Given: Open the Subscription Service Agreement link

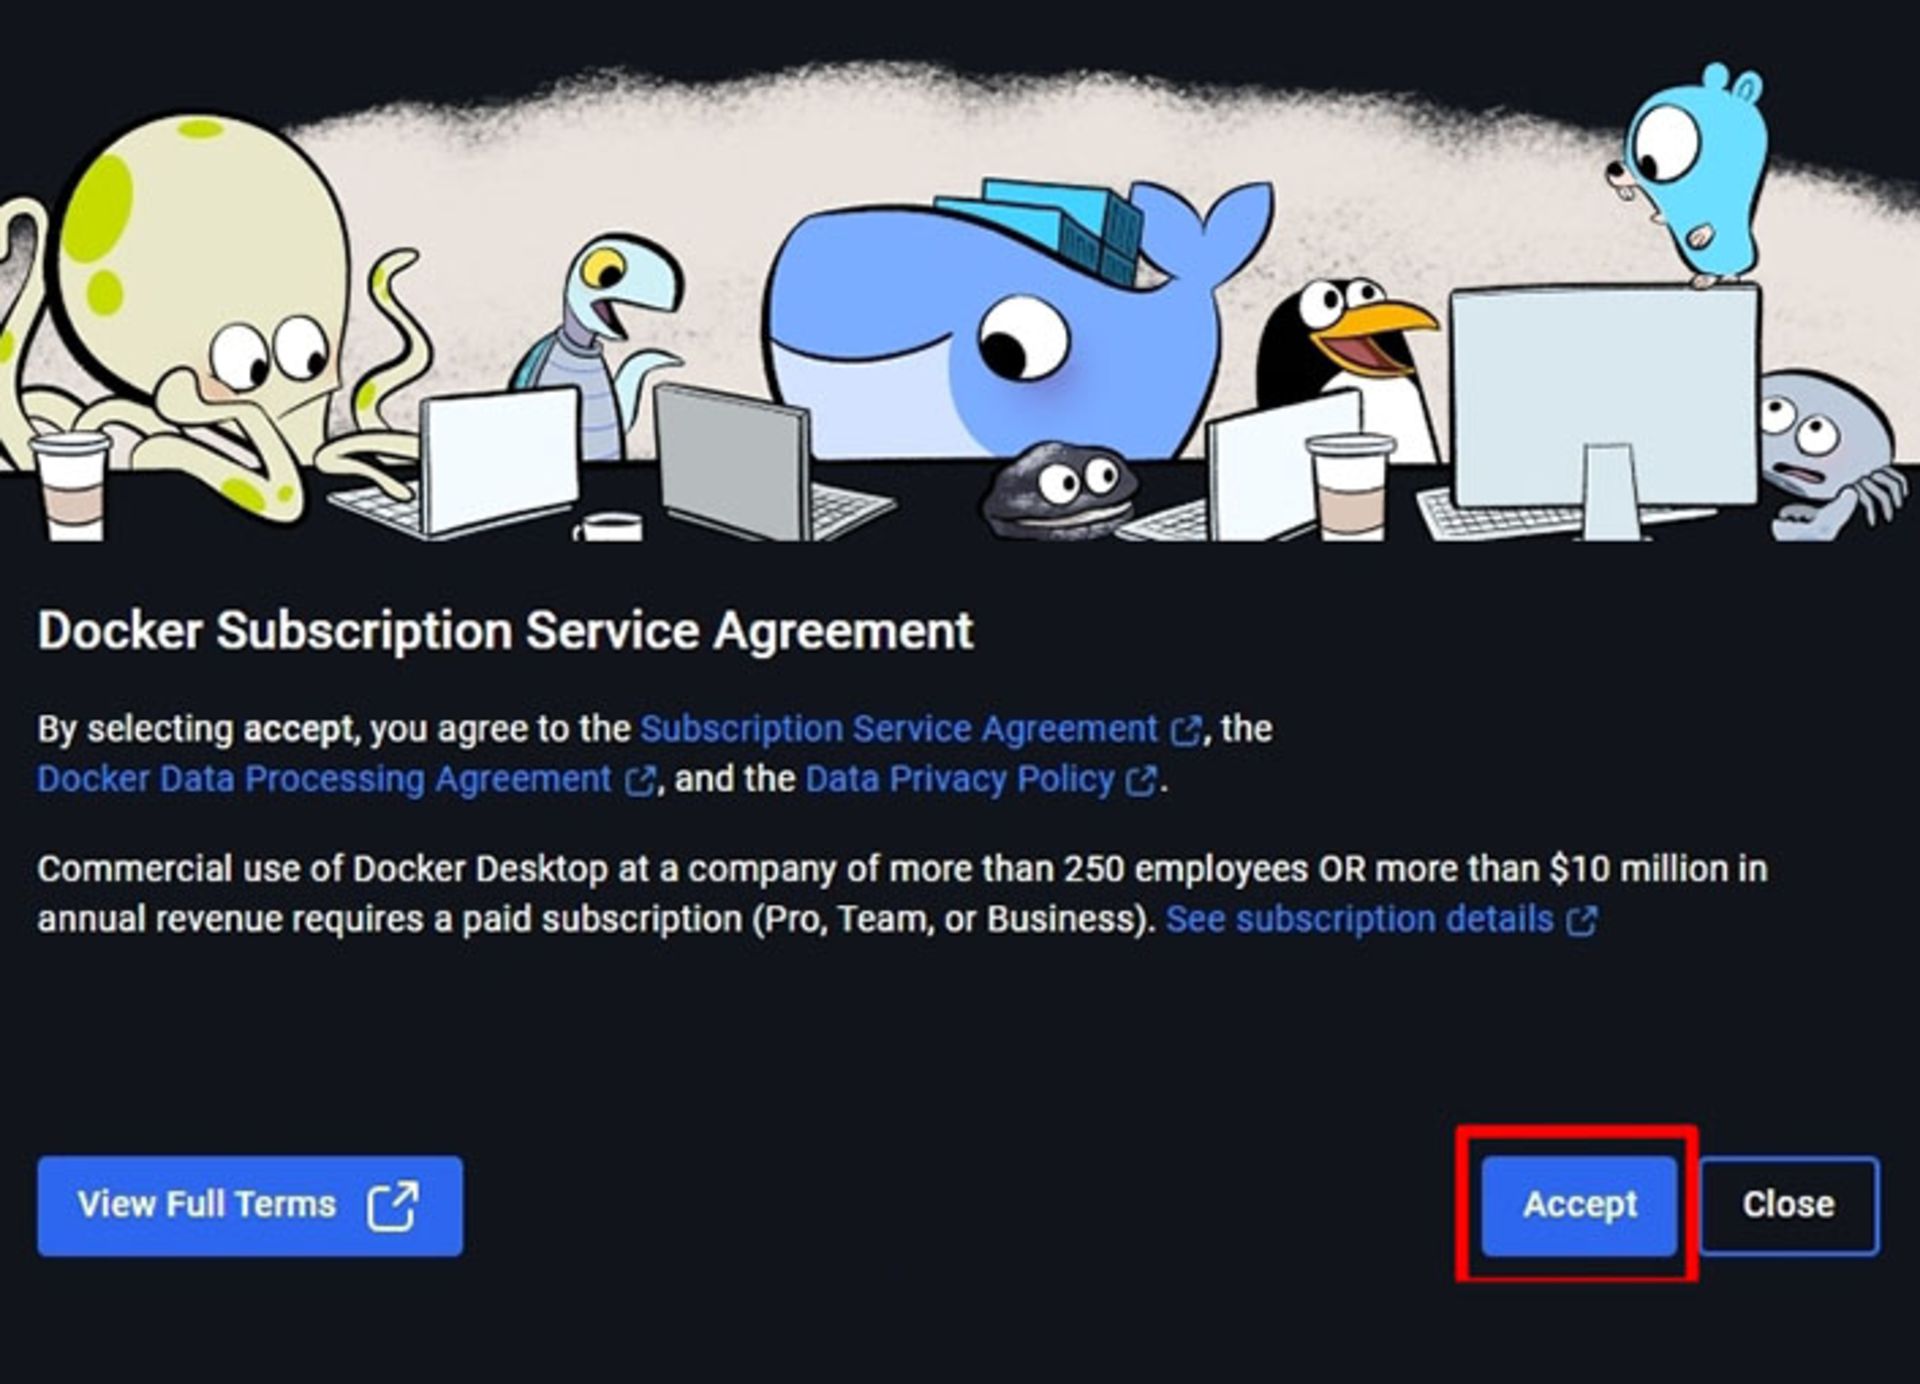Looking at the screenshot, I should 920,729.
